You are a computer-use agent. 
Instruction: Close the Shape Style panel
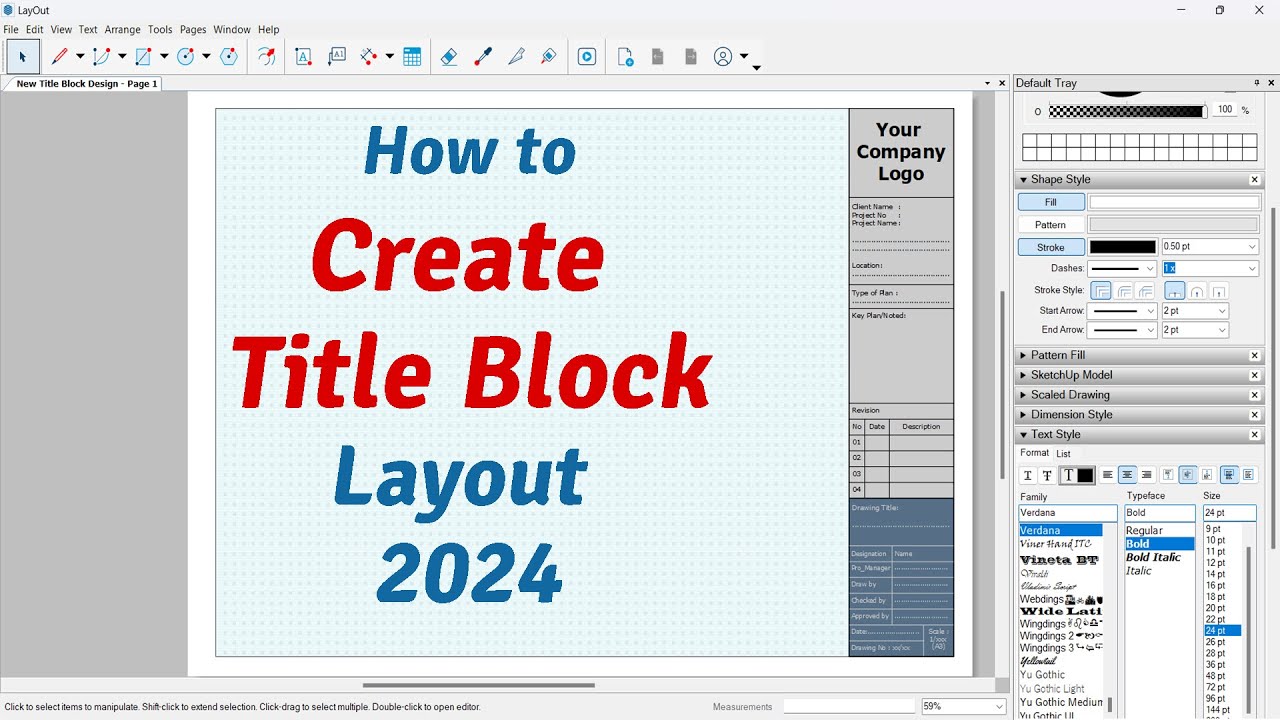(1255, 180)
